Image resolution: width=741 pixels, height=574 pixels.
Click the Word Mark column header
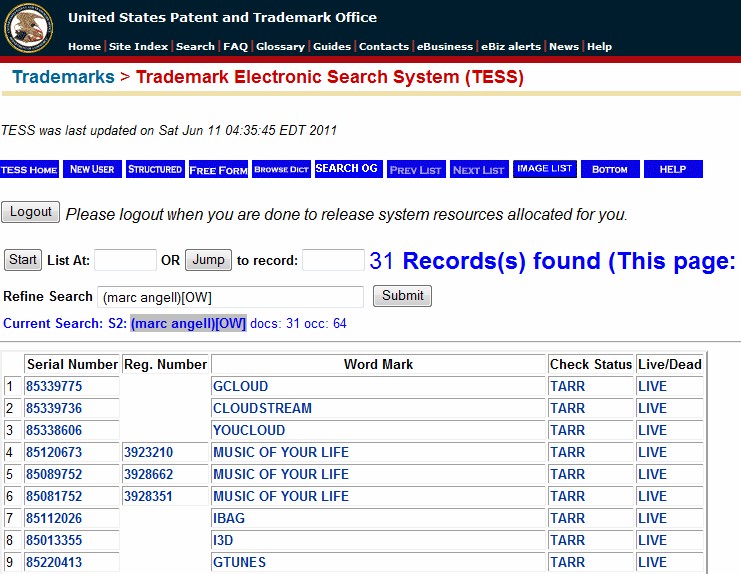(378, 364)
